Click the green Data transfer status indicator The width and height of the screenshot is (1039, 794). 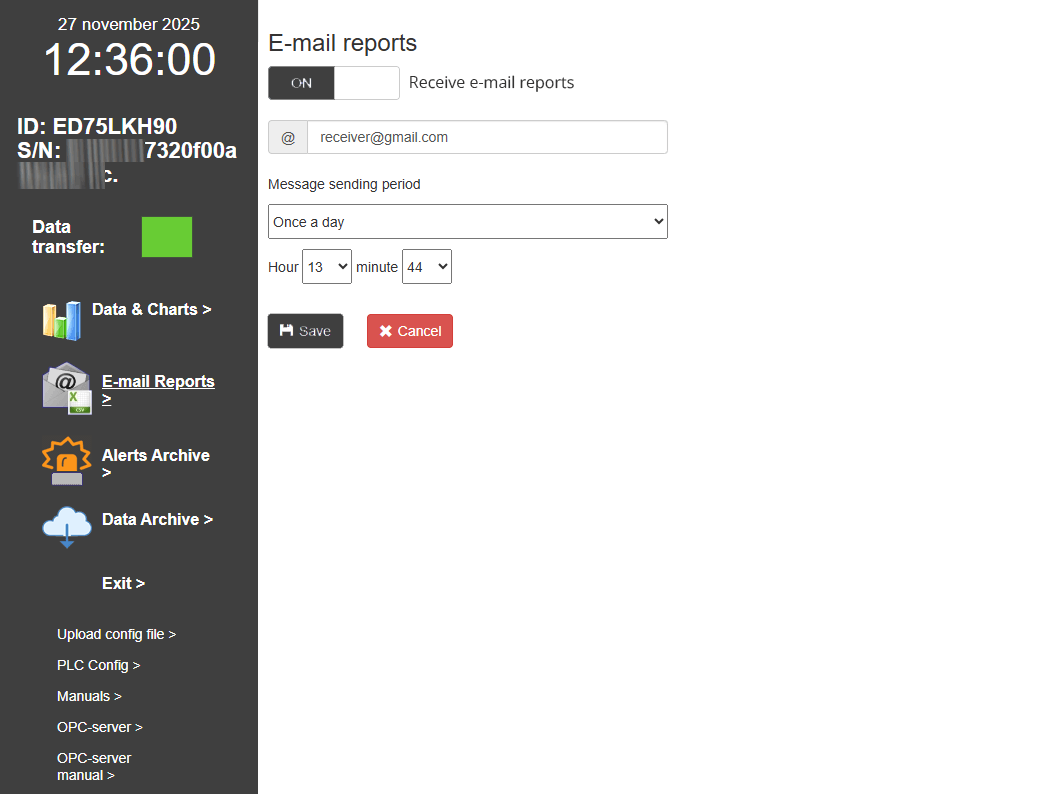click(167, 237)
